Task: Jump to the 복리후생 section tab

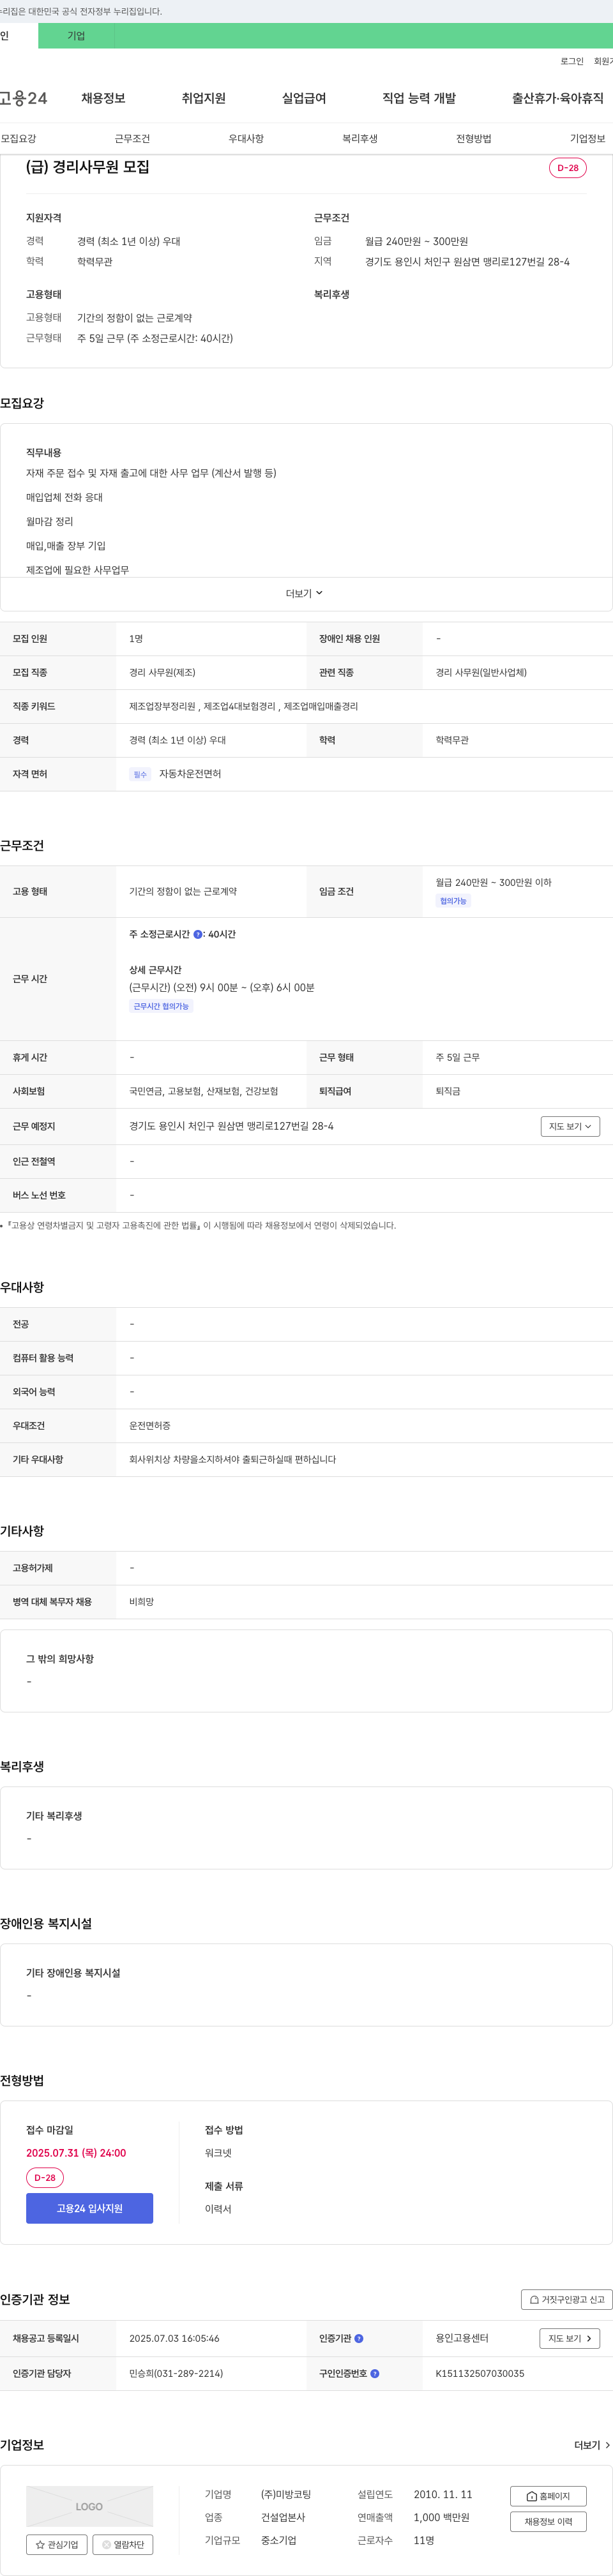Action: (x=360, y=139)
